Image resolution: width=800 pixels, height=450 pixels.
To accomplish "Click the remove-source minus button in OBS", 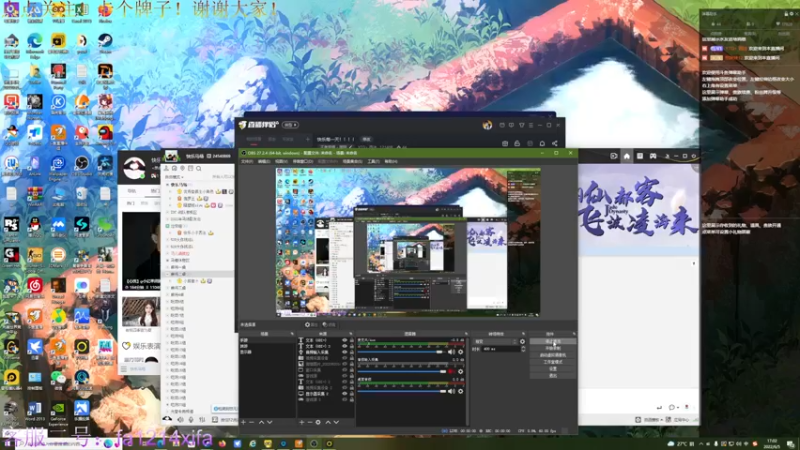I will pos(310,422).
